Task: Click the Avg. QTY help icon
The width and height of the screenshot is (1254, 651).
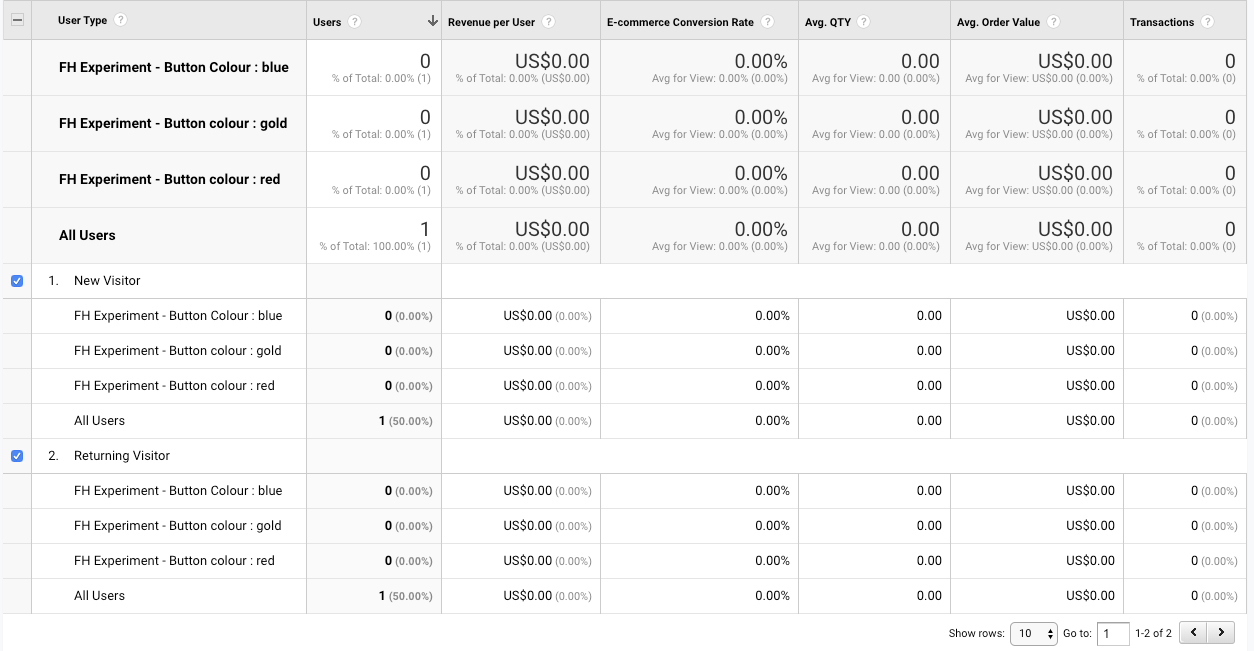Action: pyautogui.click(x=863, y=22)
